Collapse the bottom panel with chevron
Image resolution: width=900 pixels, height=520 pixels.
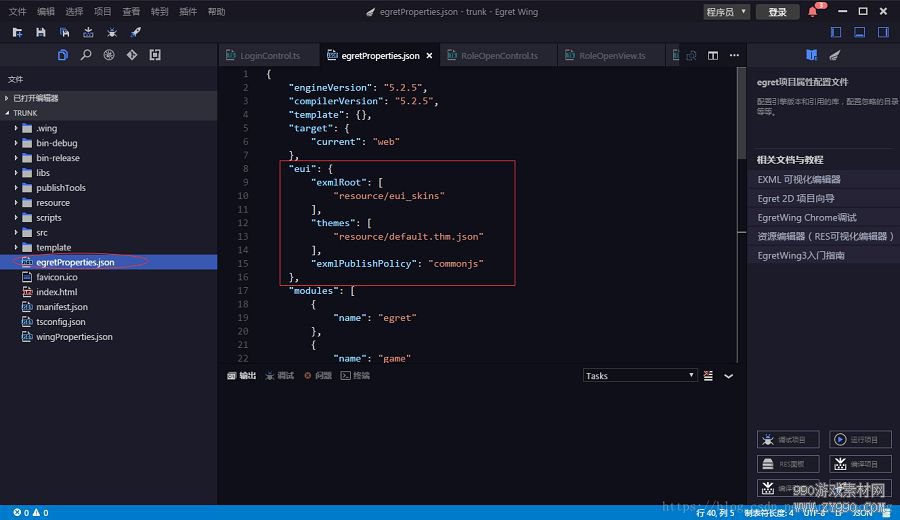pyautogui.click(x=729, y=376)
